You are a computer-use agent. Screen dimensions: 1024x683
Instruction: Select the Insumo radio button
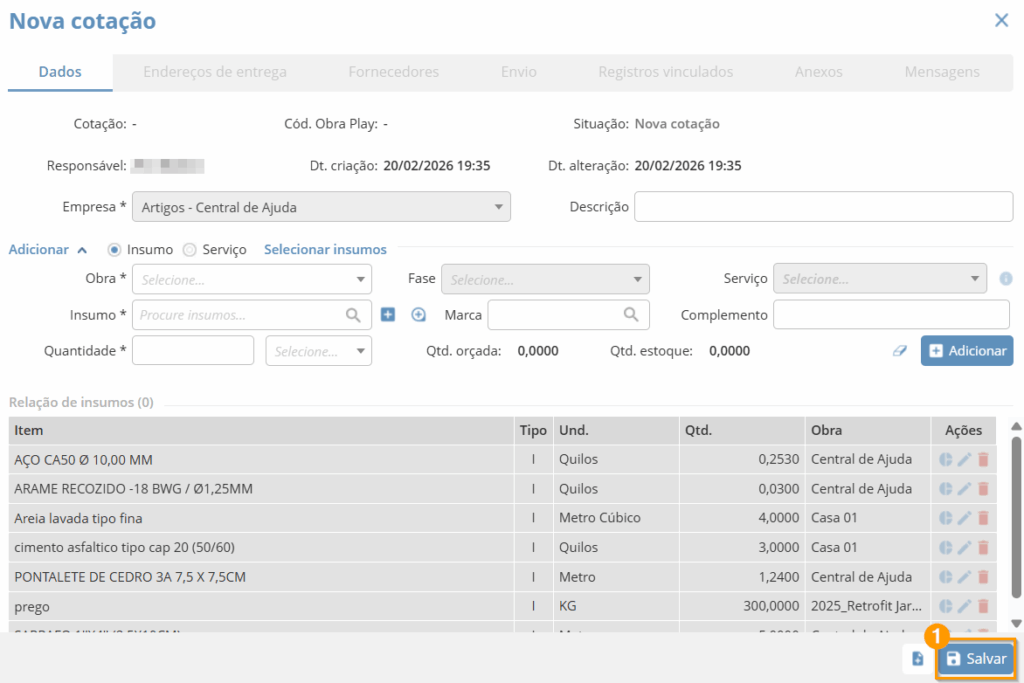point(115,250)
